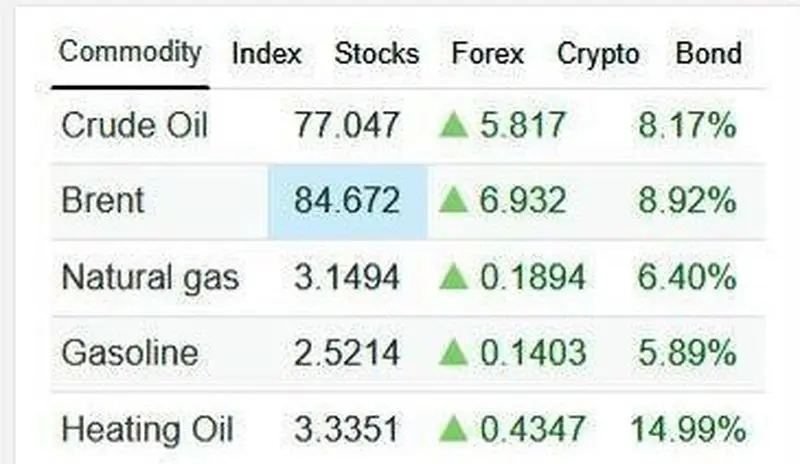Click the Natural gas 6.40% change
Screen dimensions: 800x464
click(x=687, y=277)
